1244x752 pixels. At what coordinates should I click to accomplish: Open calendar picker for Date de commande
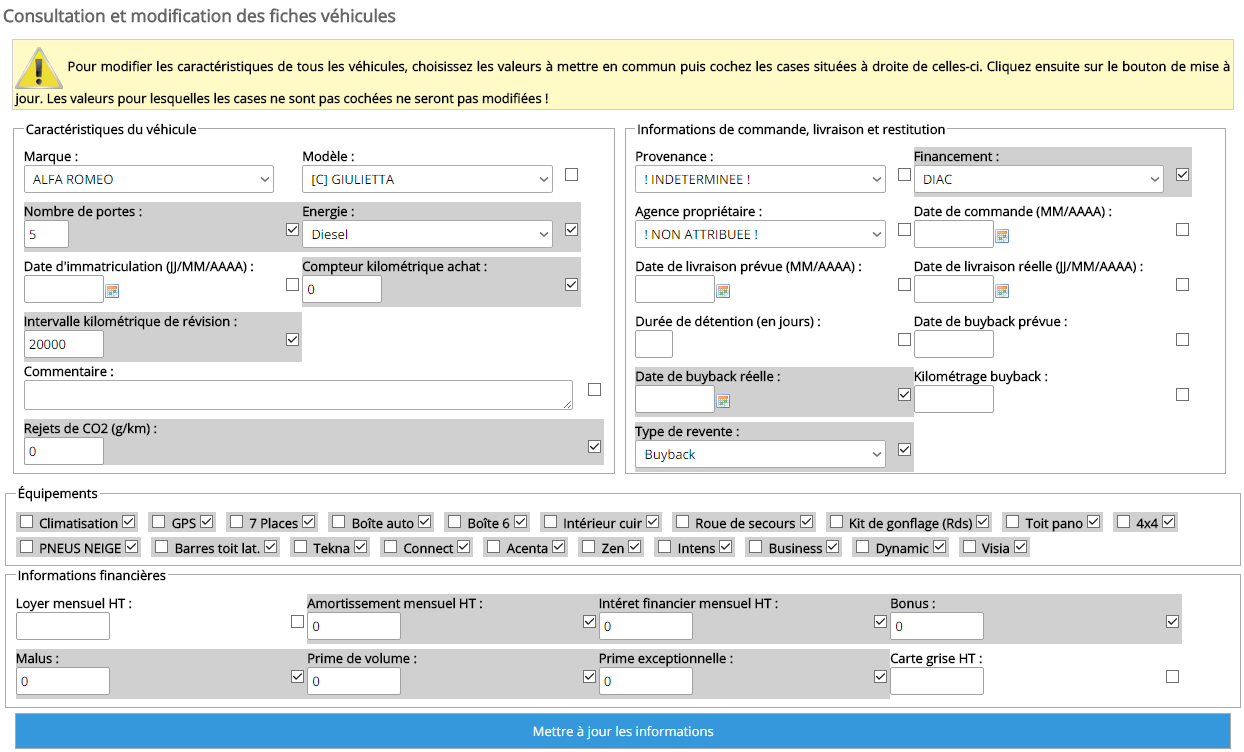point(1002,236)
